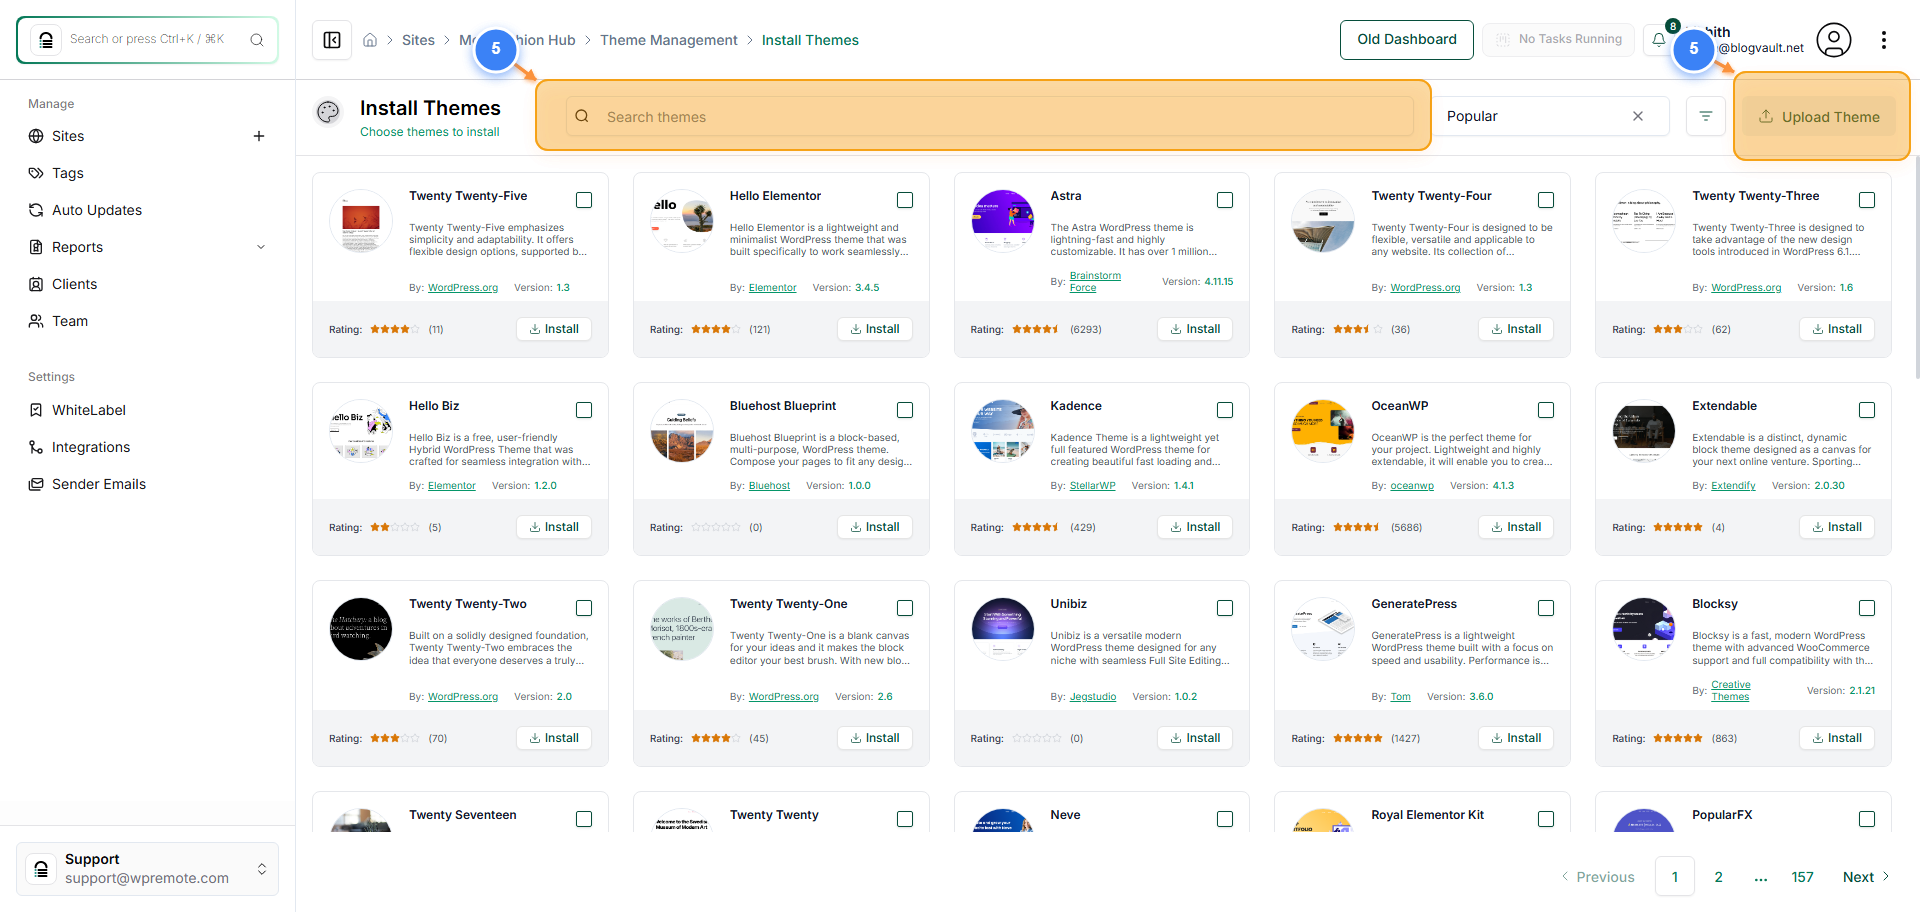The image size is (1920, 912).
Task: Open the Support account switcher
Action: (x=147, y=869)
